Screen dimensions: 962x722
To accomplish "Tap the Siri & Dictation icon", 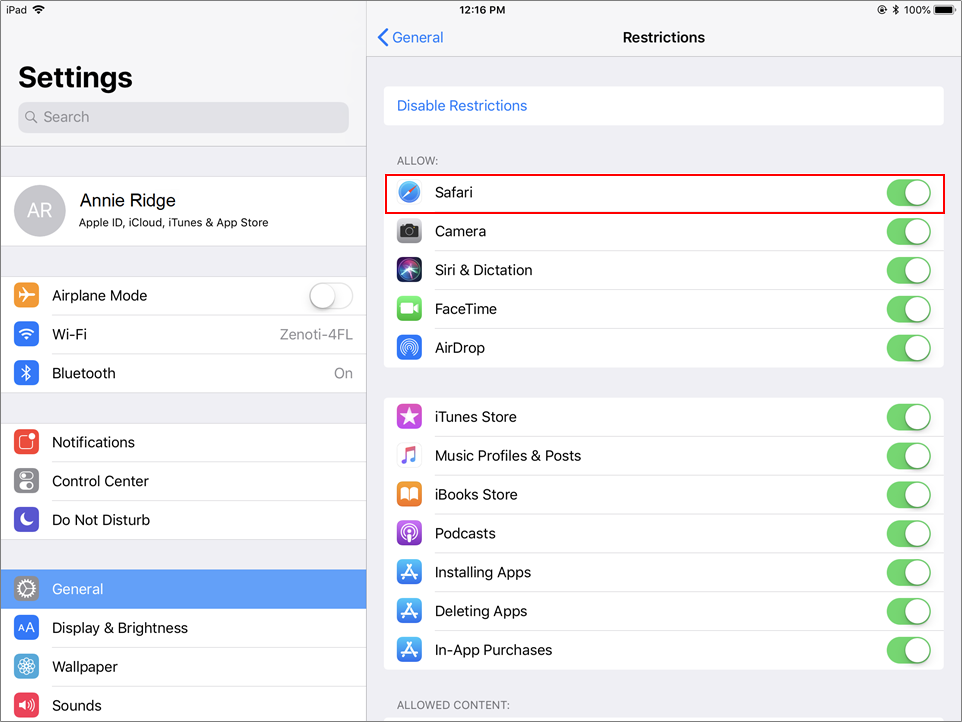I will pyautogui.click(x=409, y=270).
